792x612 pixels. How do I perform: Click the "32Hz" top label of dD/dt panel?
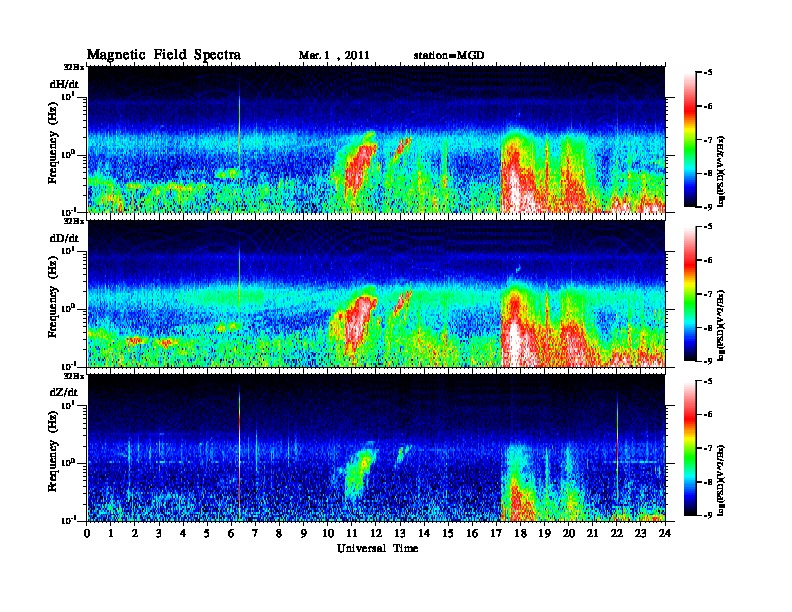(x=74, y=221)
